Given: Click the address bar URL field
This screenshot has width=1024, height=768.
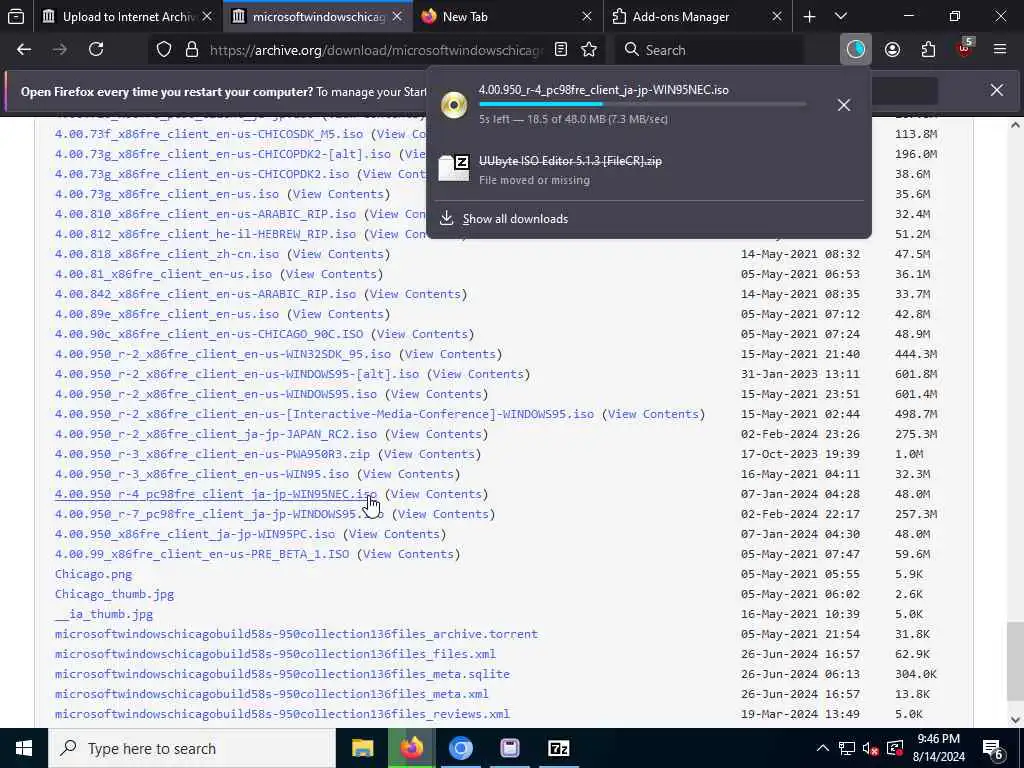Looking at the screenshot, I should [376, 50].
